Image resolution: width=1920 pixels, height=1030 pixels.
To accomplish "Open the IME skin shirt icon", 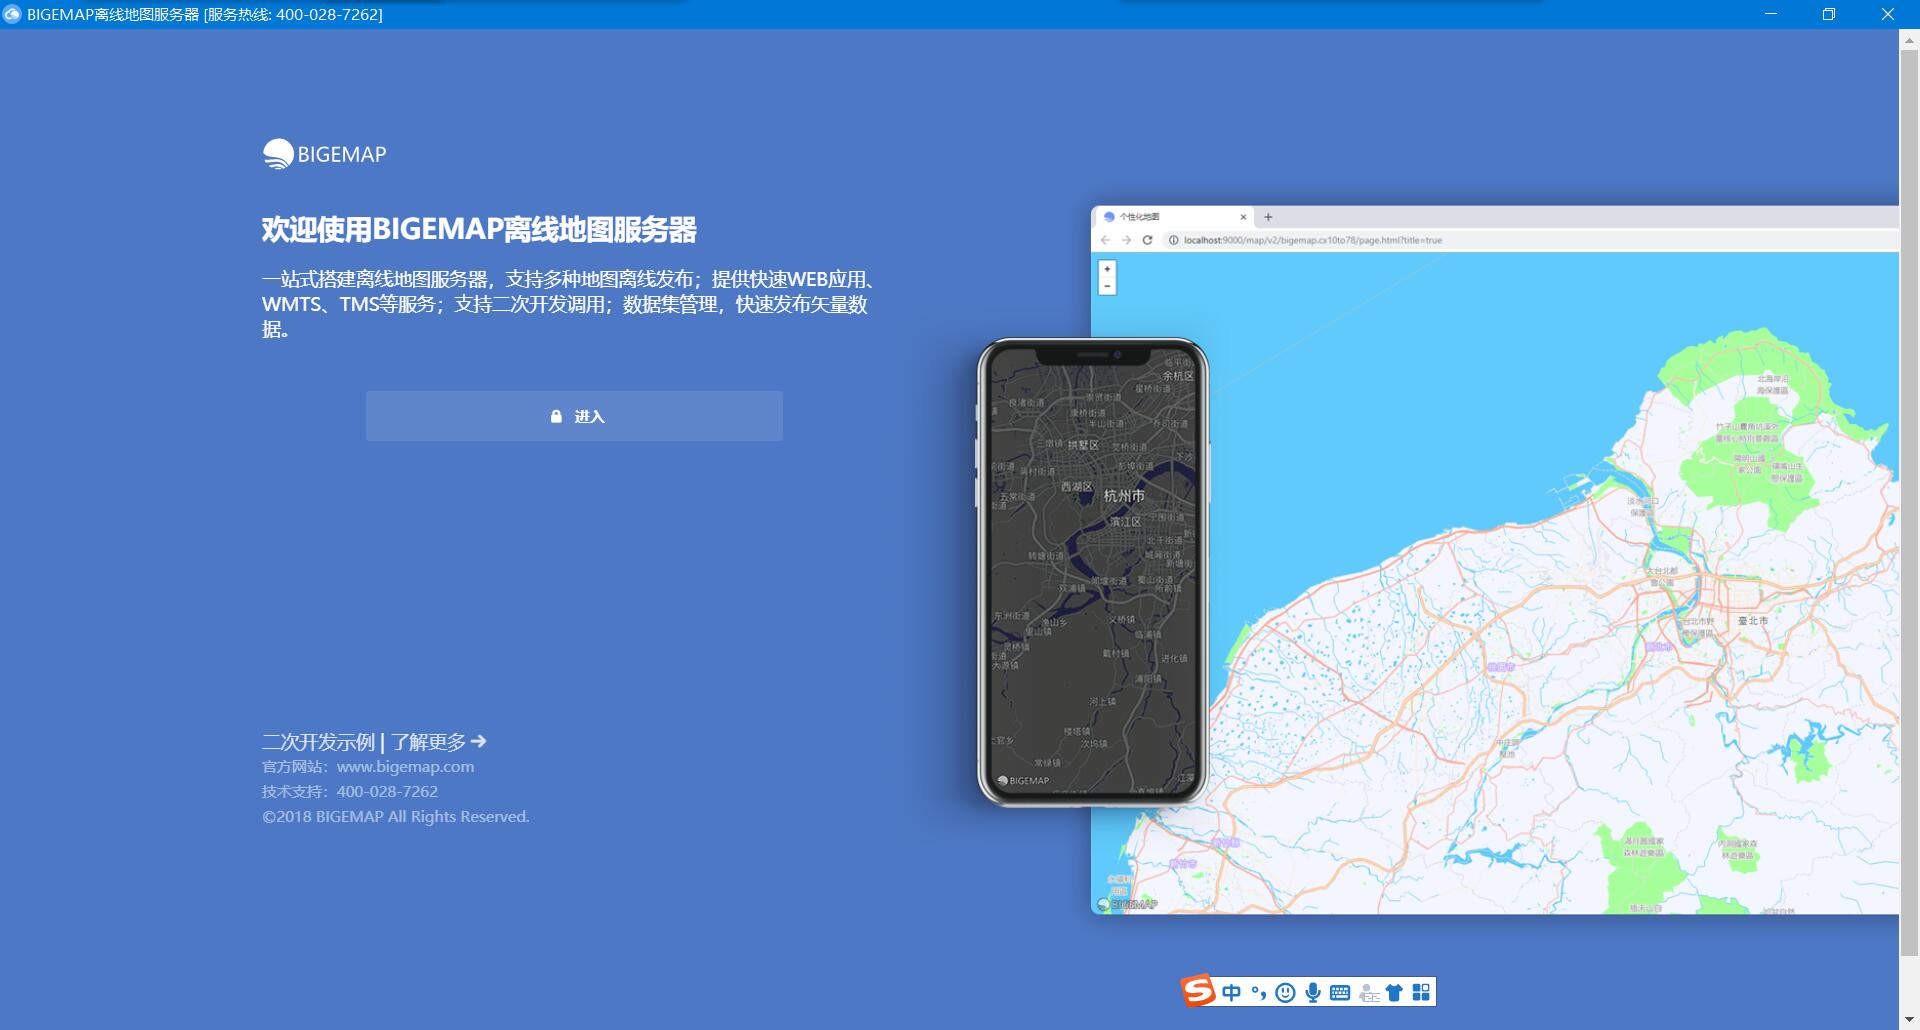I will (1394, 992).
